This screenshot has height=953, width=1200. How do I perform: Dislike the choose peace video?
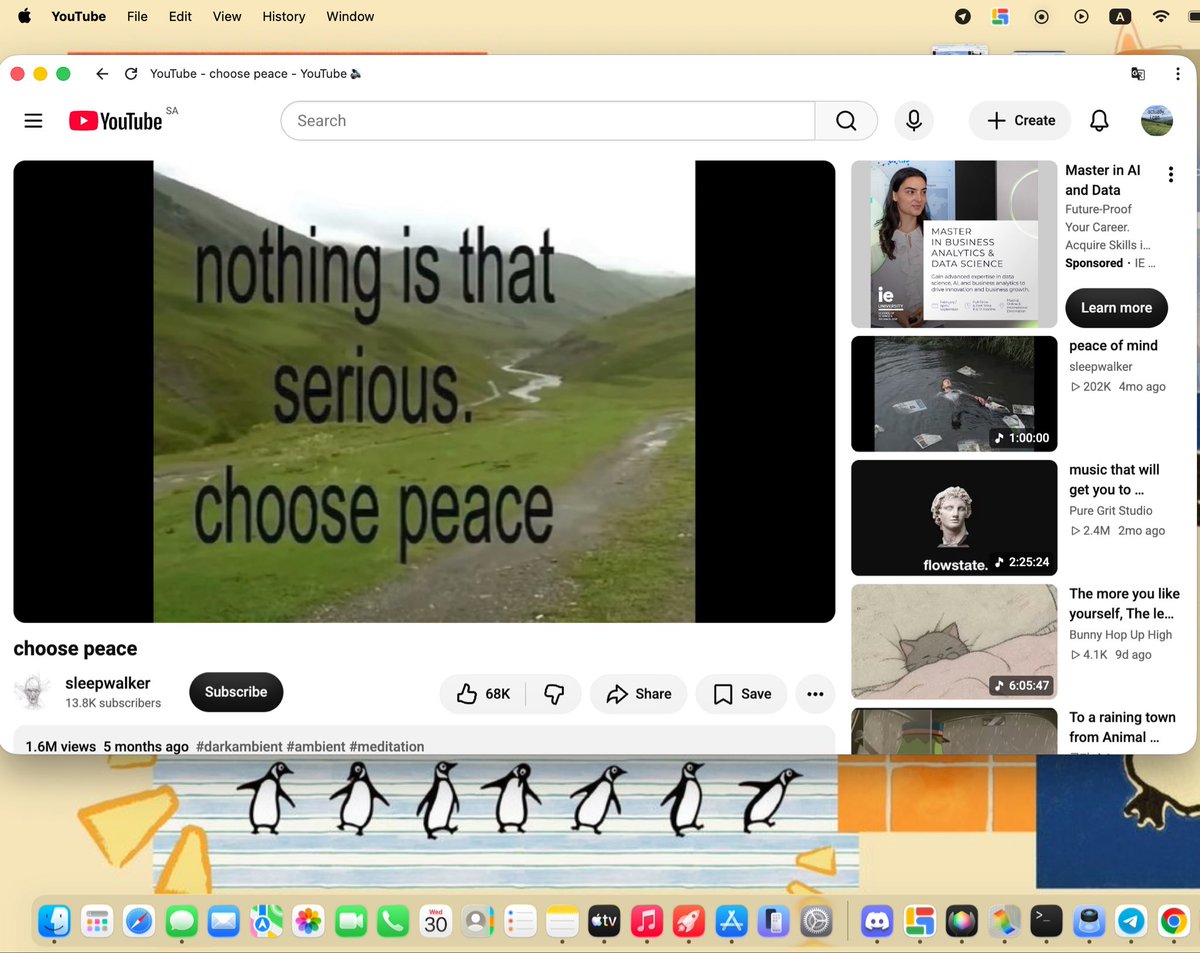point(554,694)
